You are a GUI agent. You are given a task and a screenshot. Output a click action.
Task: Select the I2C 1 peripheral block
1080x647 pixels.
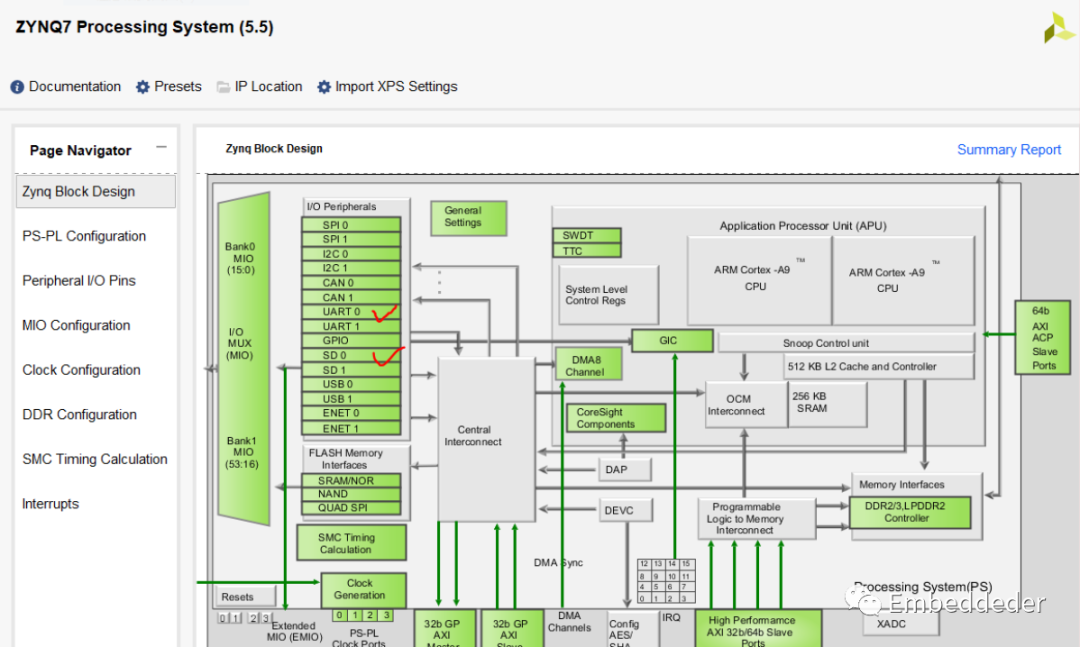[351, 268]
